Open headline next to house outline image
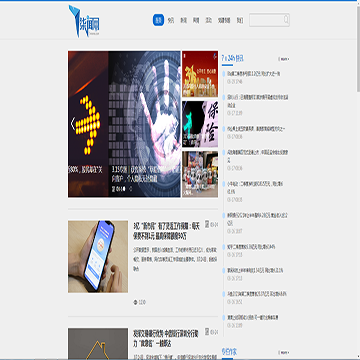This screenshot has height=360, width=360. (x=165, y=338)
